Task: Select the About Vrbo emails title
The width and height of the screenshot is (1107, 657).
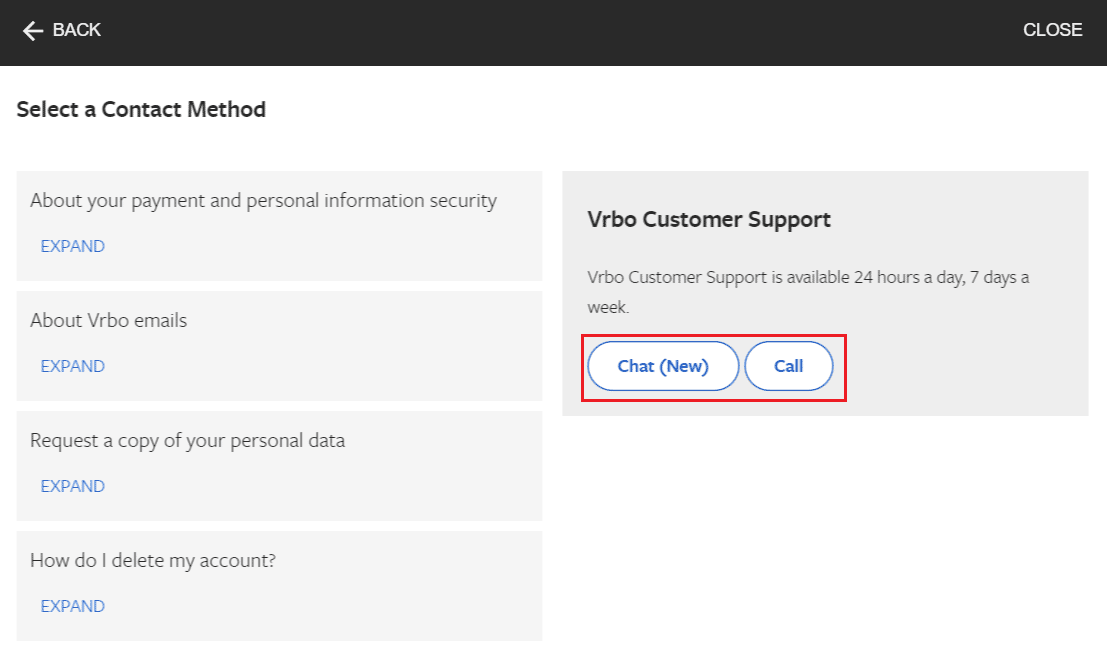Action: [x=109, y=321]
